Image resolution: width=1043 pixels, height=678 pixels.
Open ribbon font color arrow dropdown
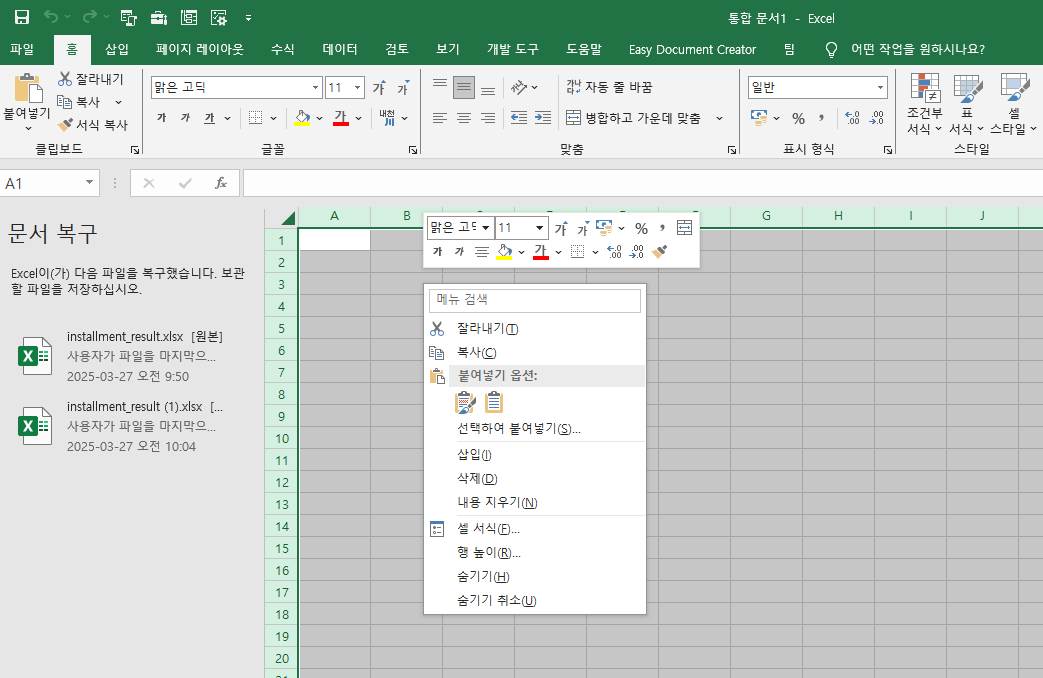click(x=358, y=118)
